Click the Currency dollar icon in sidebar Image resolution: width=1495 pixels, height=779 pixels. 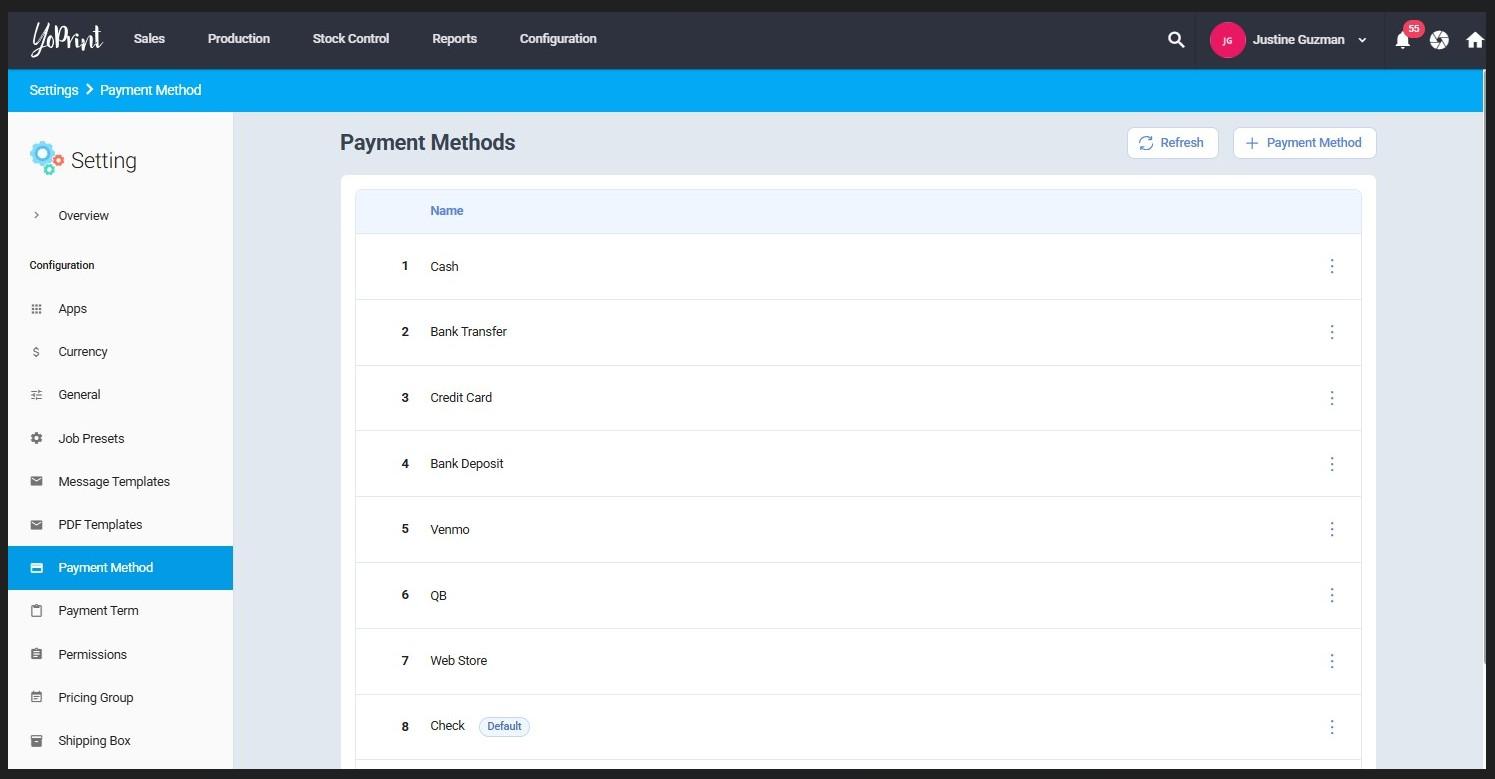[37, 352]
